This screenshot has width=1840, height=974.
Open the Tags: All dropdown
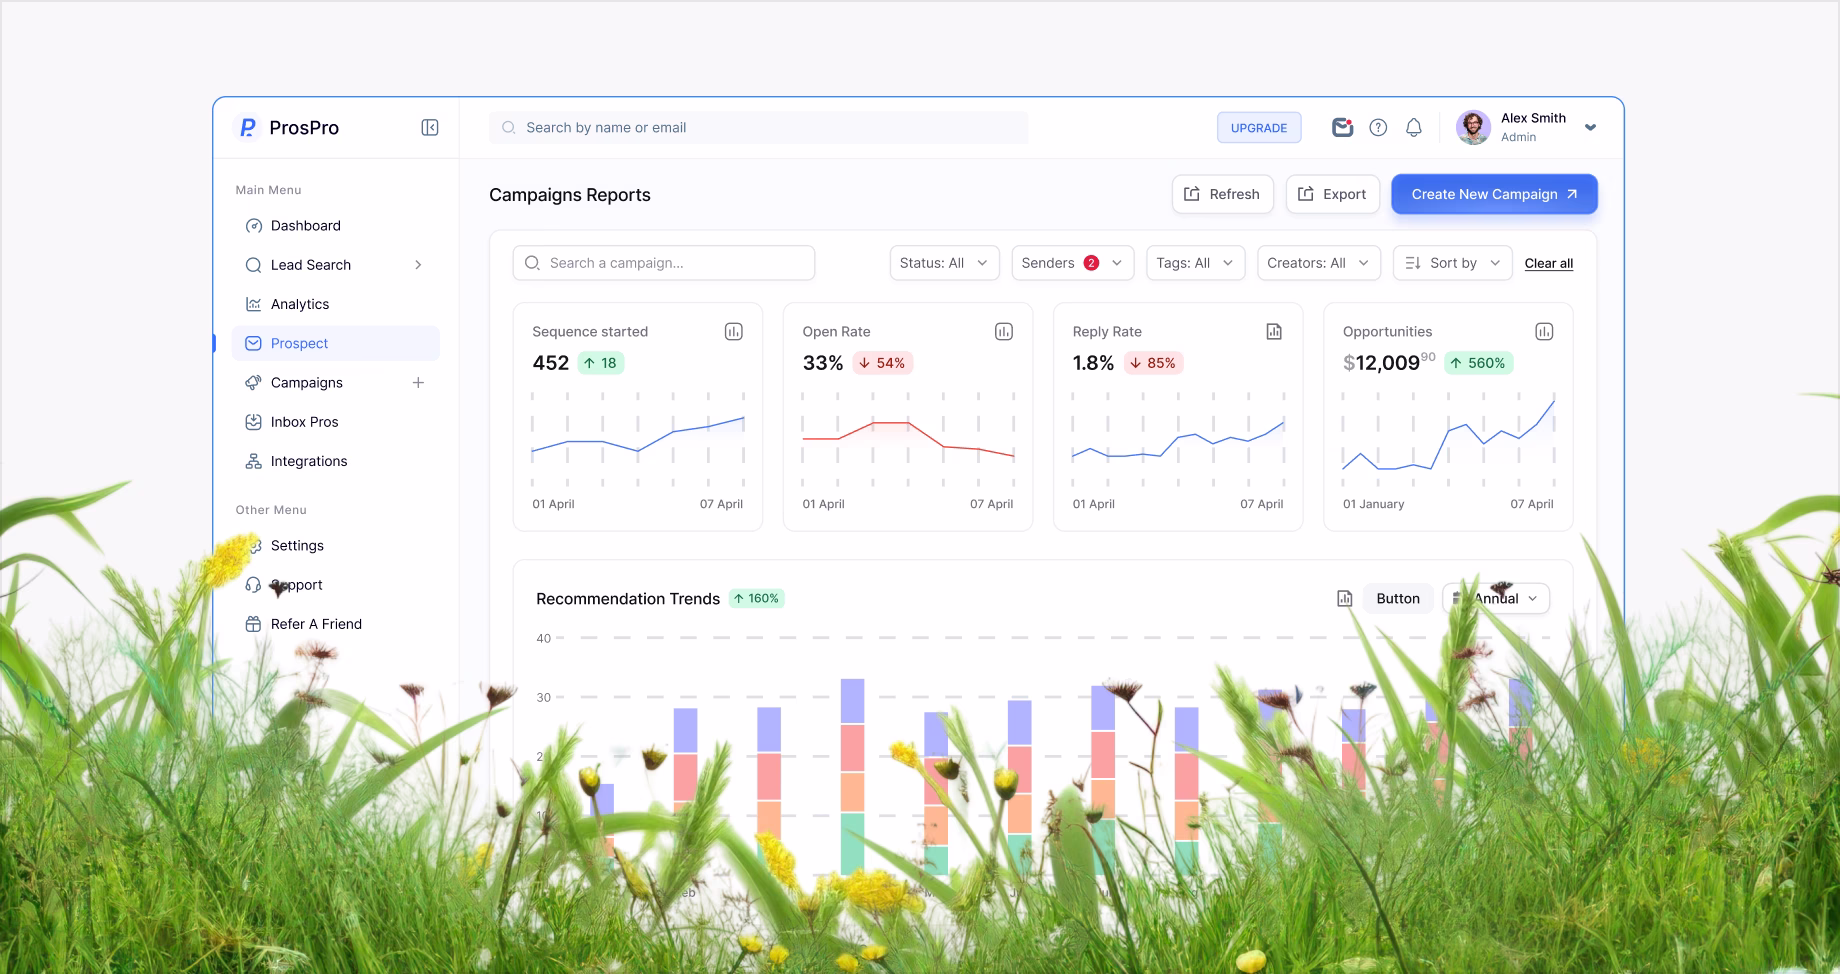click(x=1195, y=263)
